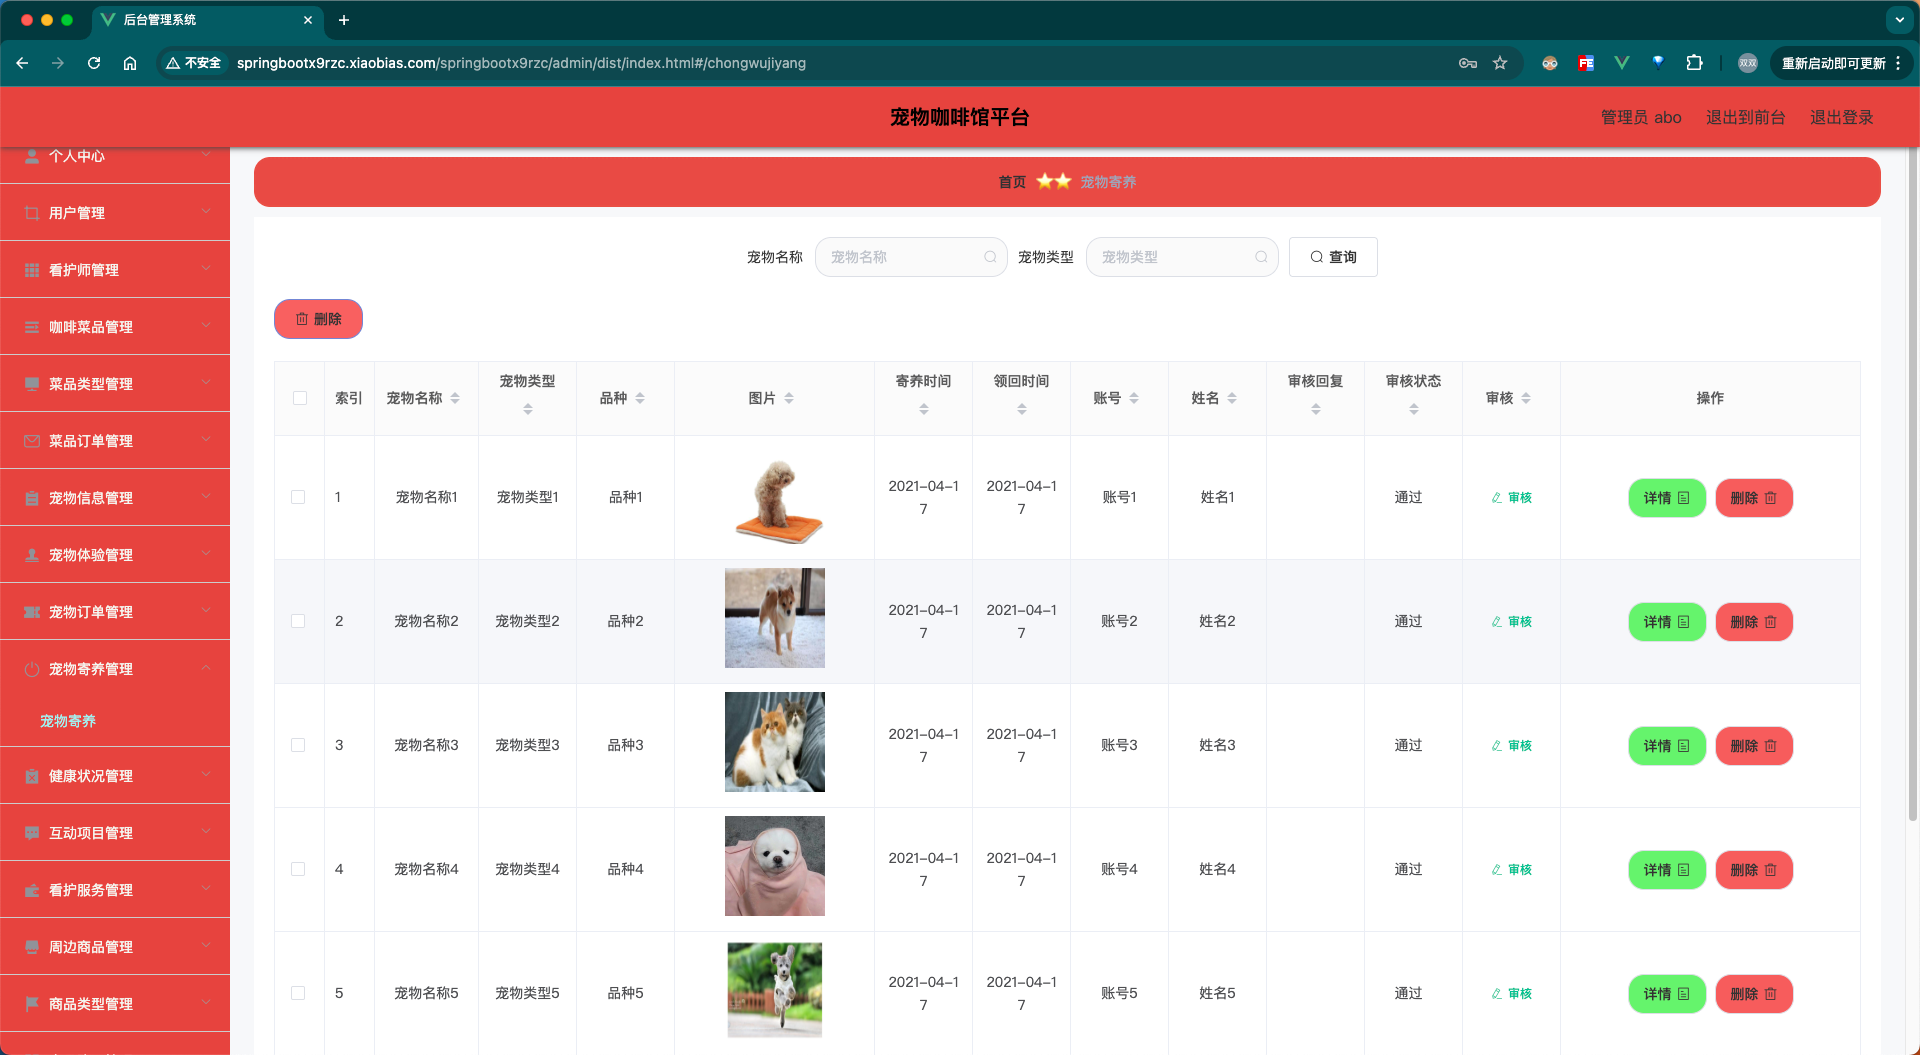This screenshot has height=1055, width=1920.
Task: Sort table by 审核 column arrows
Action: coord(1526,398)
